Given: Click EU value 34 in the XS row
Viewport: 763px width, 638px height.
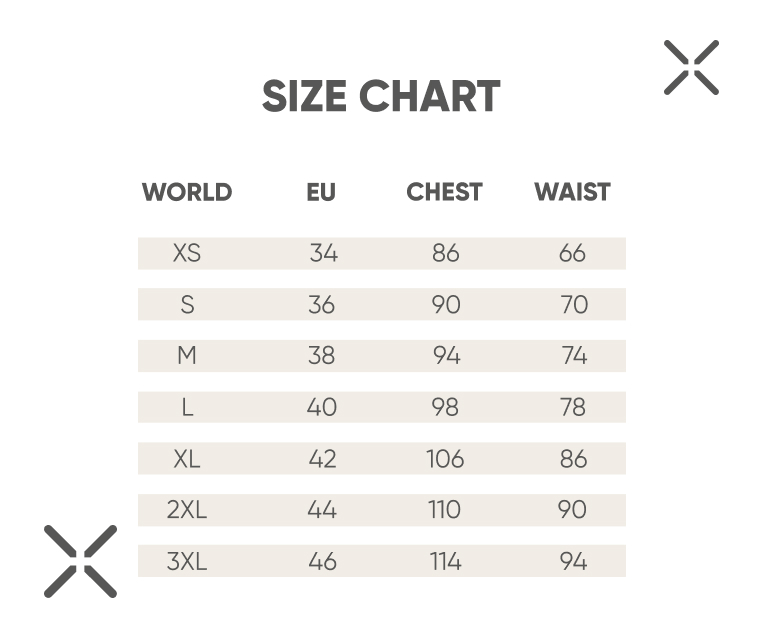Looking at the screenshot, I should (x=324, y=253).
